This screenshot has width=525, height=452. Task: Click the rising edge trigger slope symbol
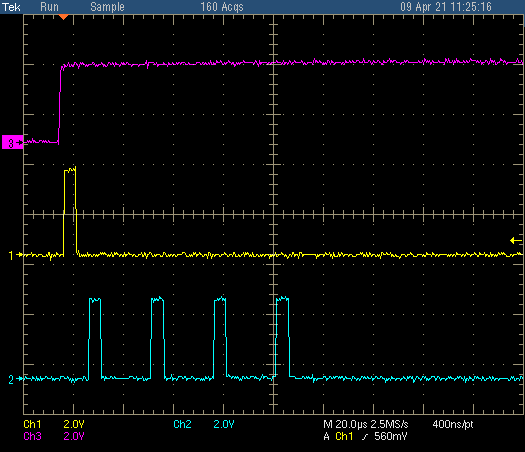pyautogui.click(x=365, y=437)
